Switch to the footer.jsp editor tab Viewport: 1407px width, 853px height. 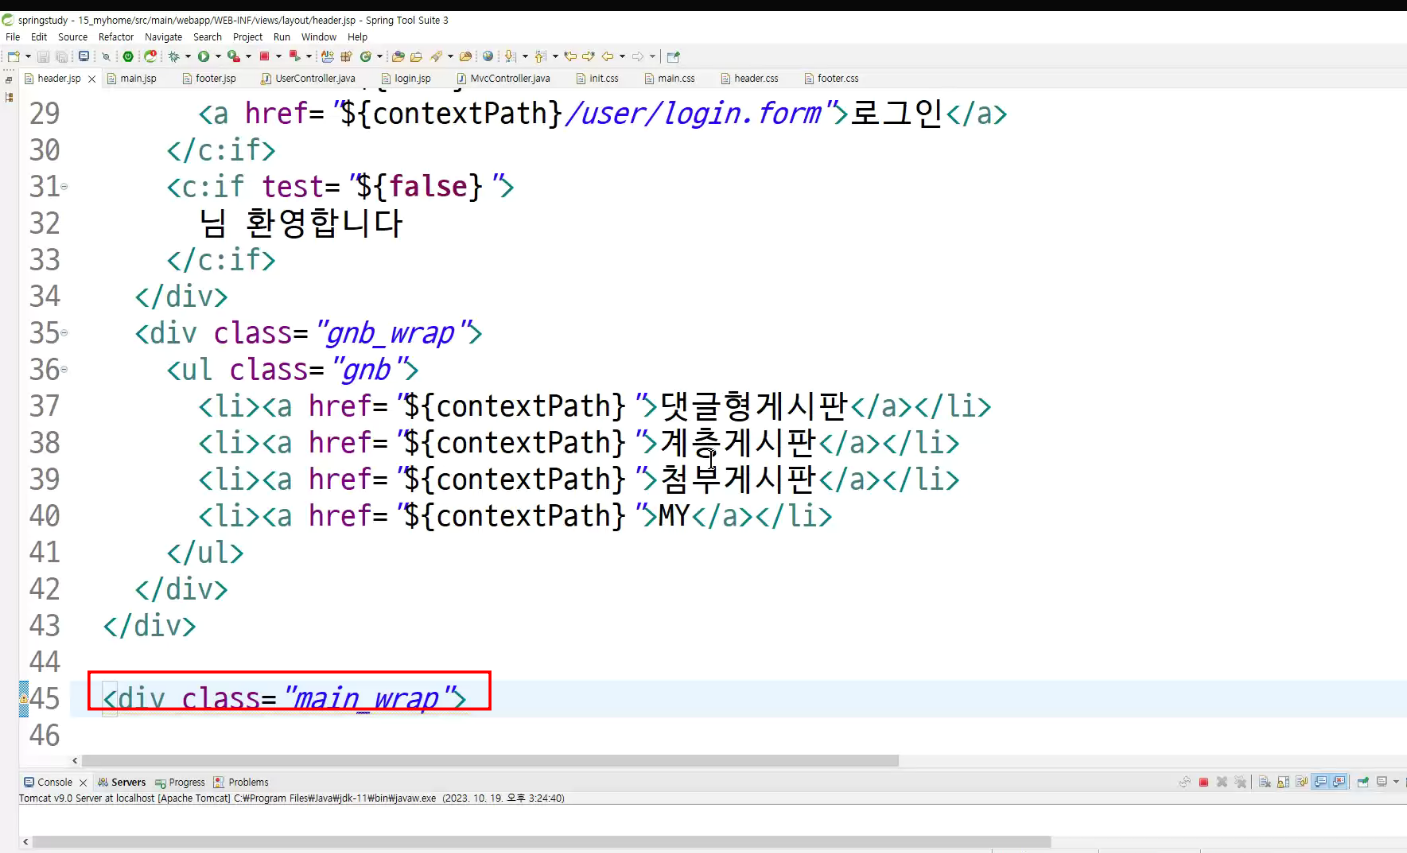tap(209, 78)
